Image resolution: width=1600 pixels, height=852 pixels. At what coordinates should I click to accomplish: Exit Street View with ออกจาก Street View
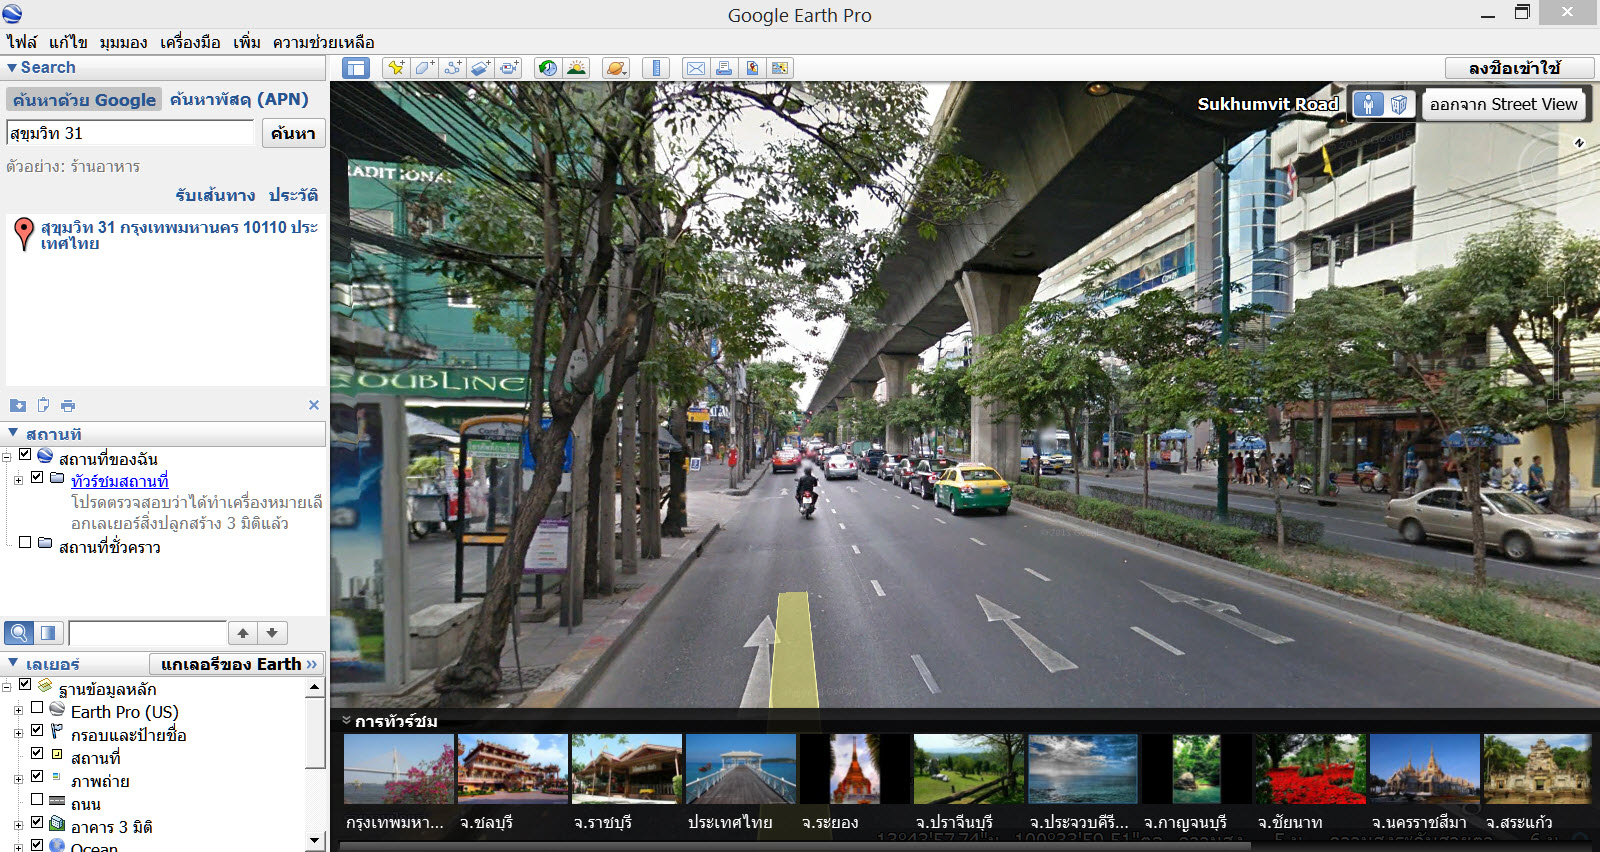(x=1503, y=104)
